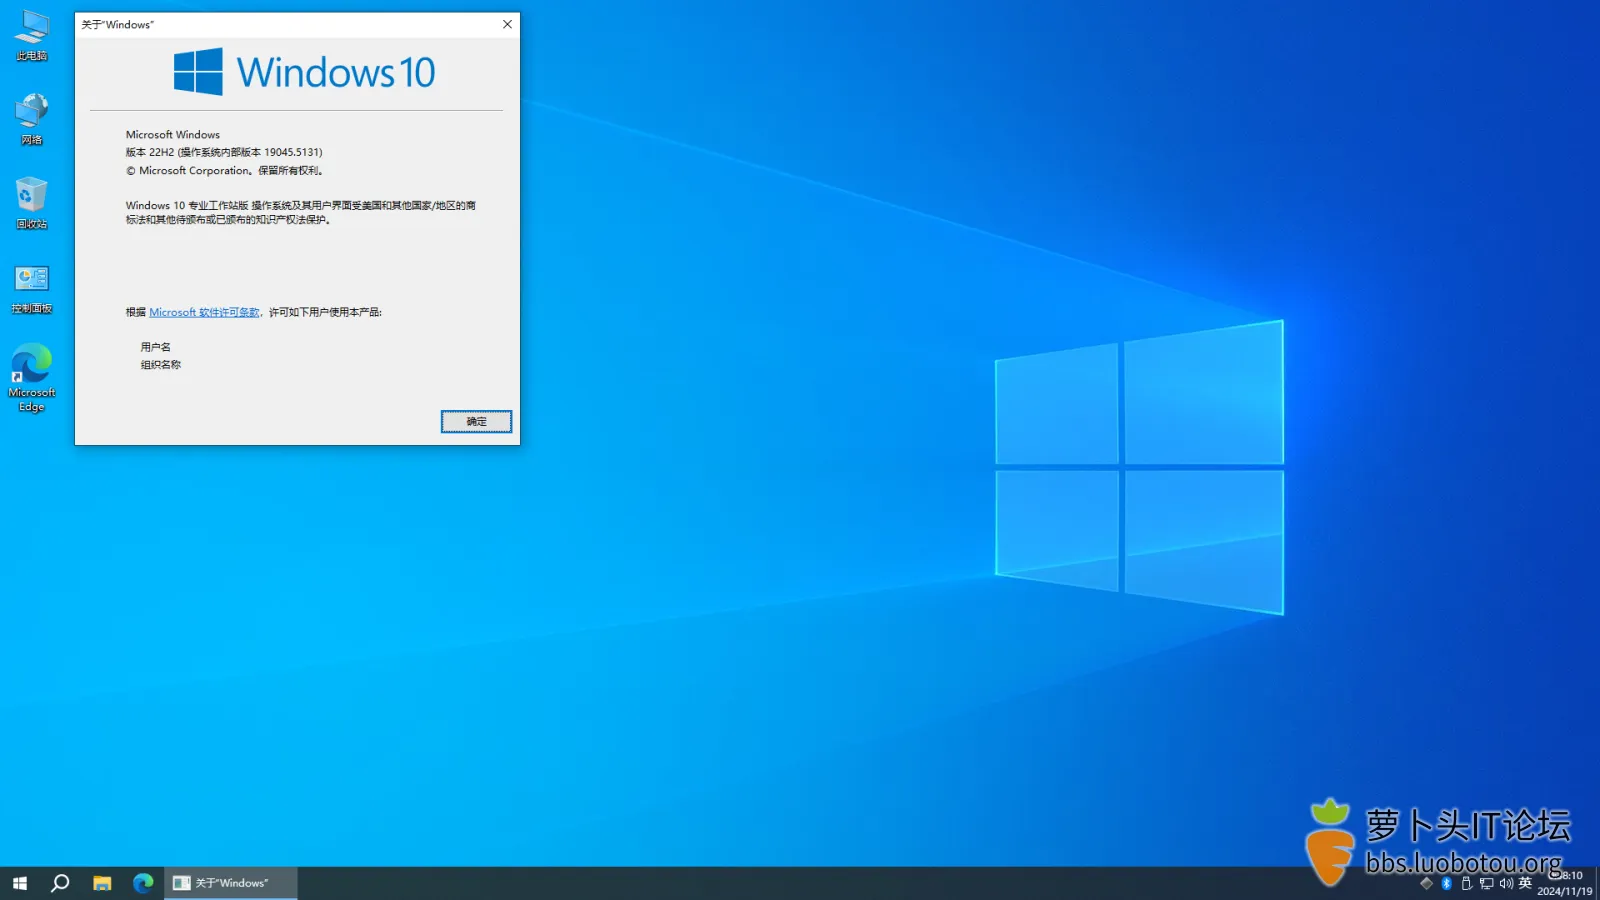Close the 关于"Windows" dialog
The height and width of the screenshot is (900, 1600).
coord(507,24)
